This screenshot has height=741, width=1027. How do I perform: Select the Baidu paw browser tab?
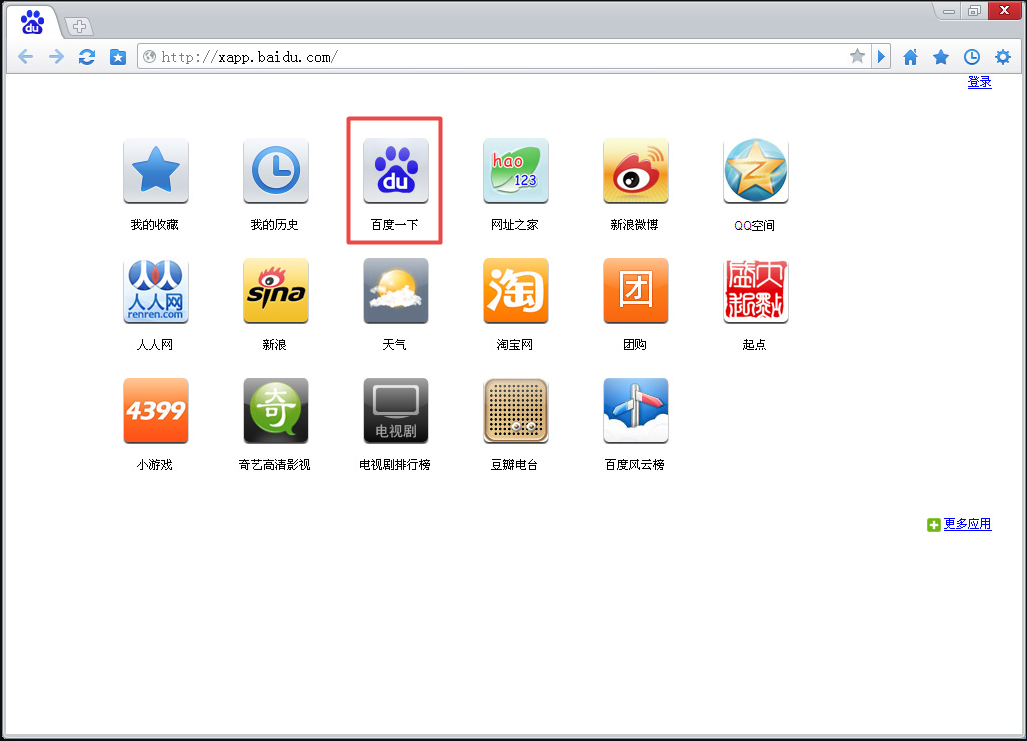33,23
